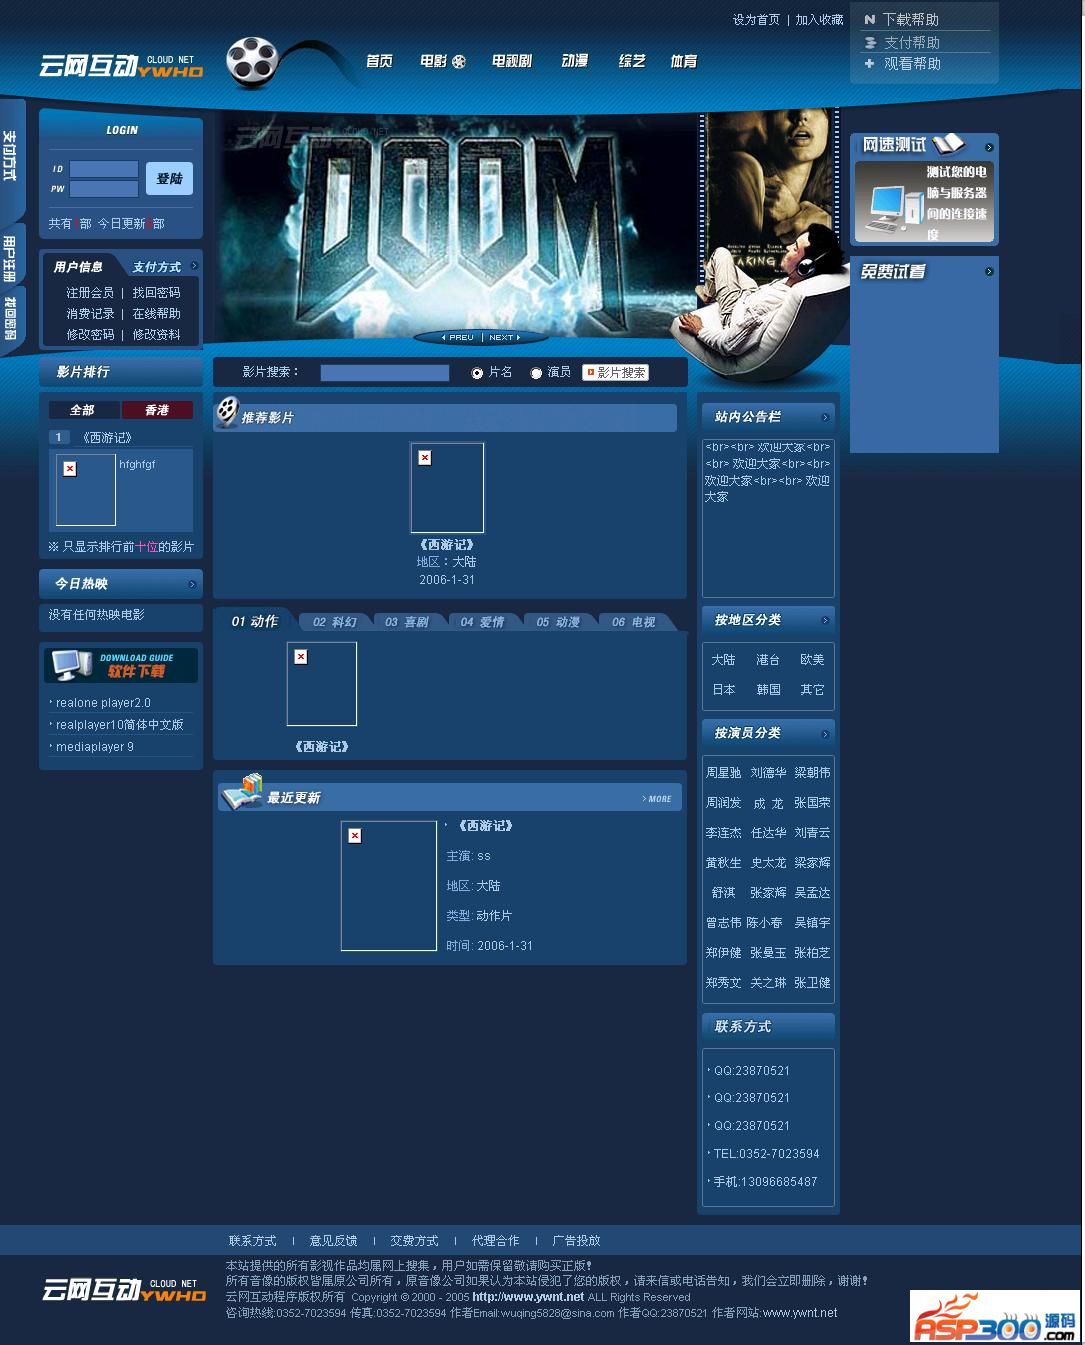The height and width of the screenshot is (1345, 1085).
Task: Open the 动作 tab 西游记 poster thumbnail
Action: pyautogui.click(x=322, y=684)
